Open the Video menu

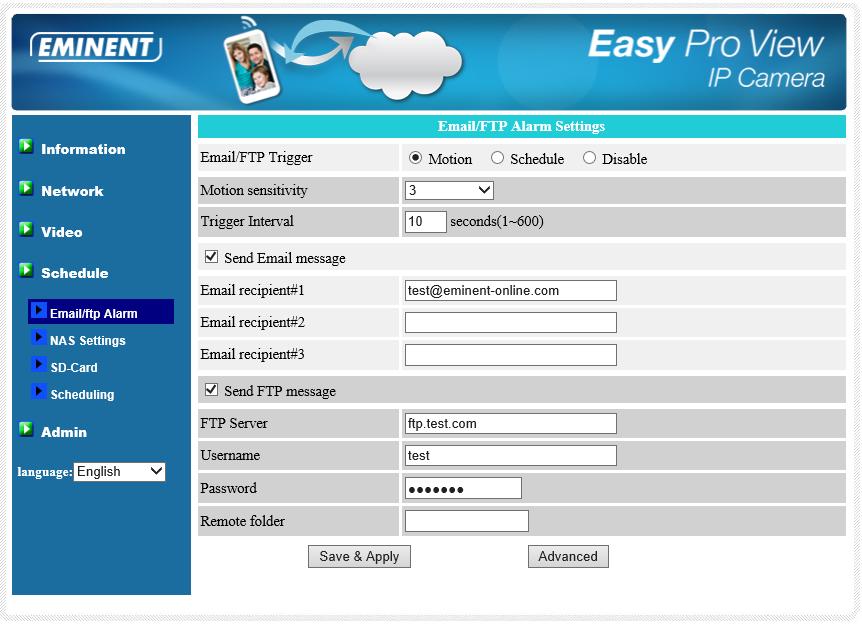point(62,232)
